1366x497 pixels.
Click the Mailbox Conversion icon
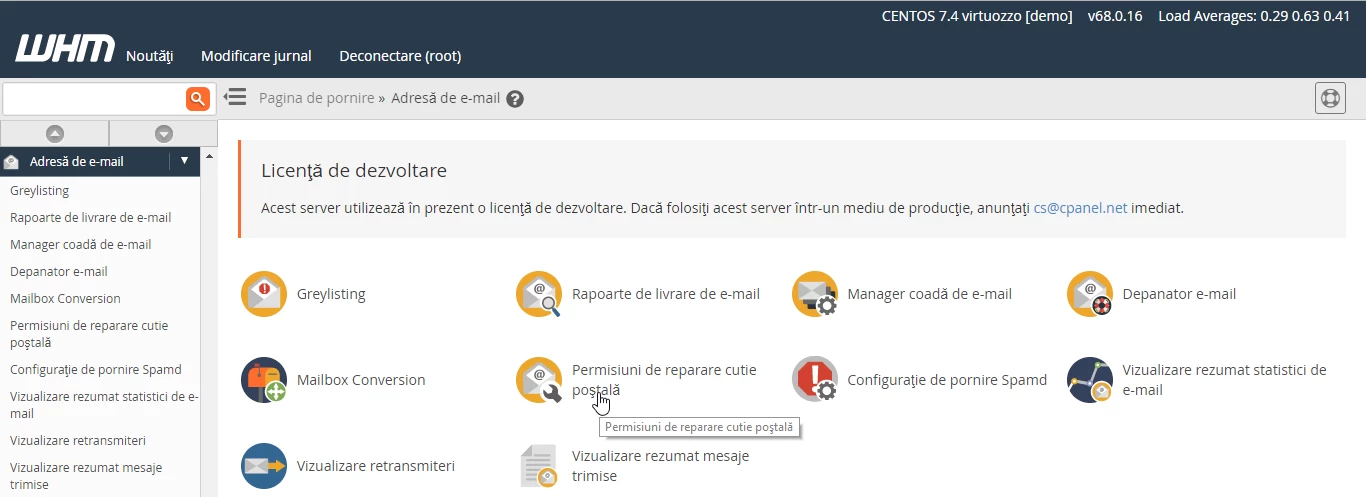(x=264, y=380)
